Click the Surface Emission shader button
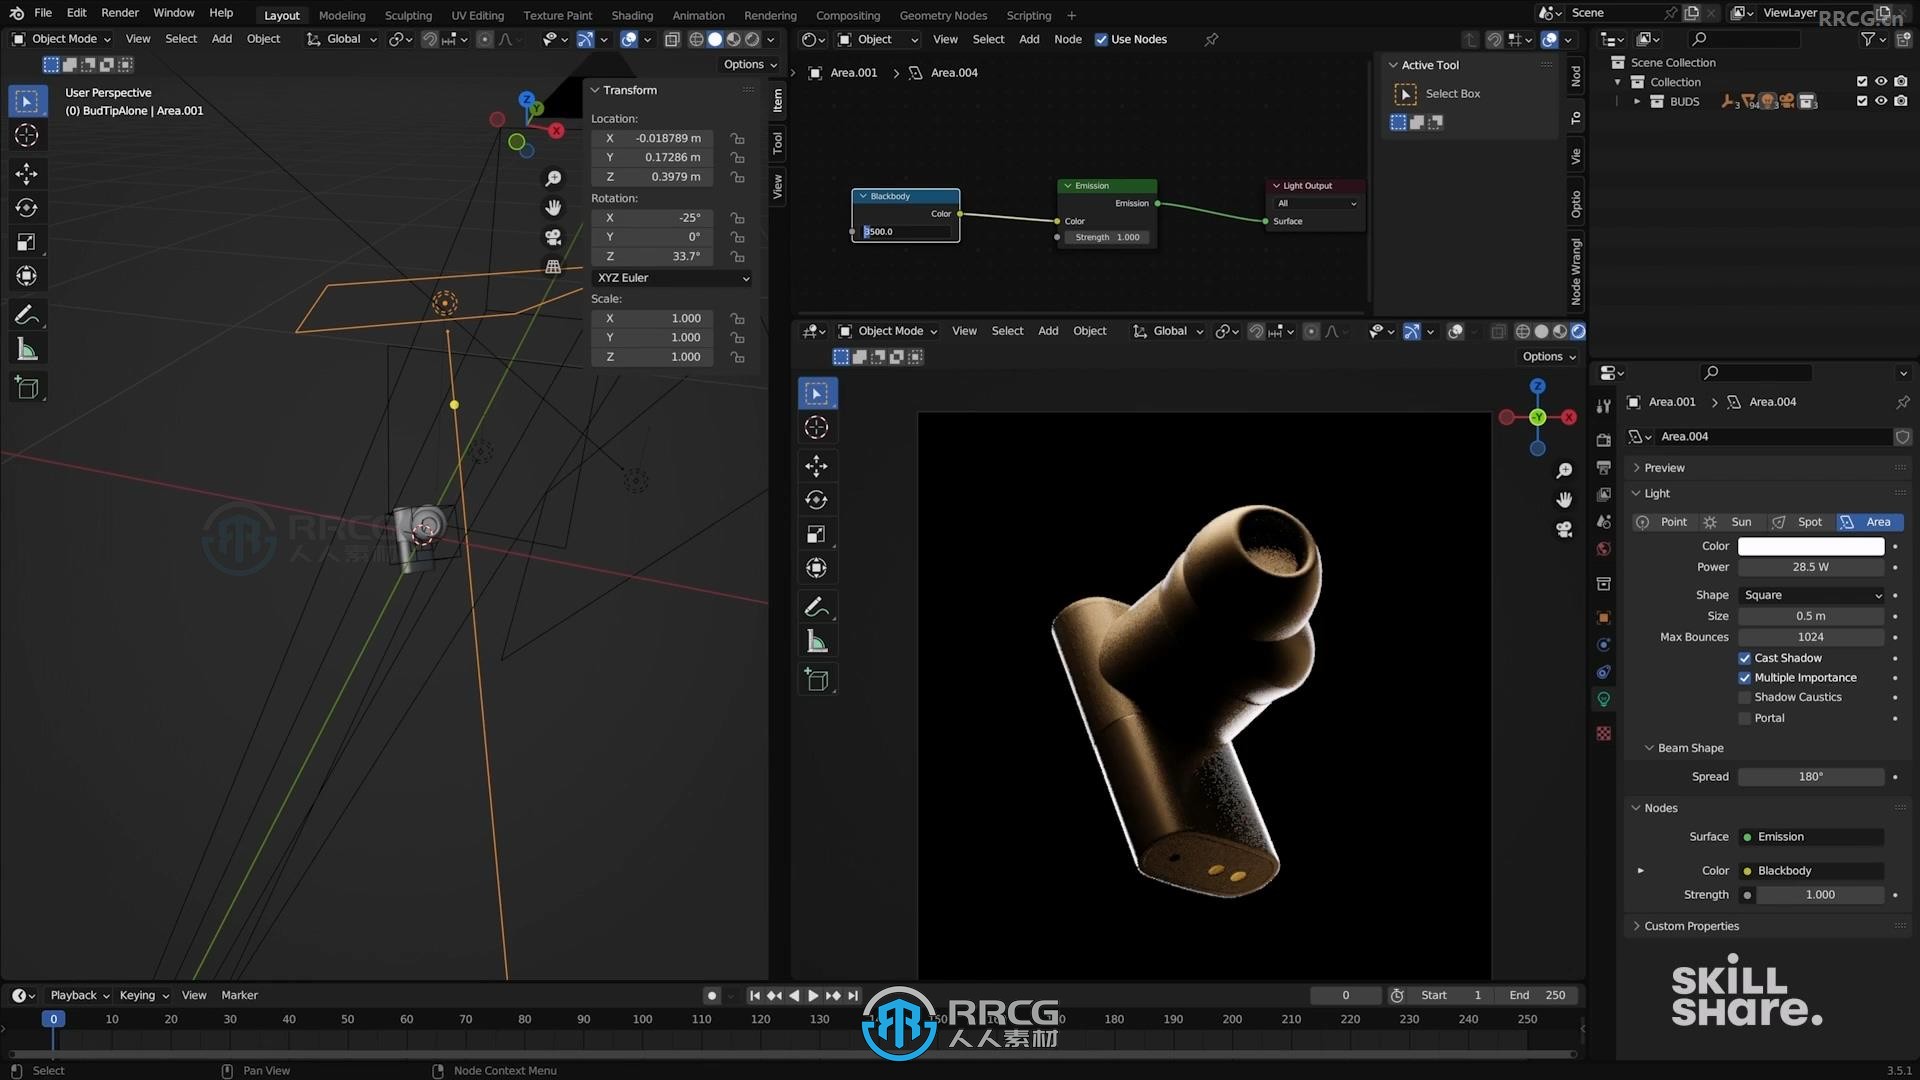Viewport: 1920px width, 1080px height. pos(1811,837)
